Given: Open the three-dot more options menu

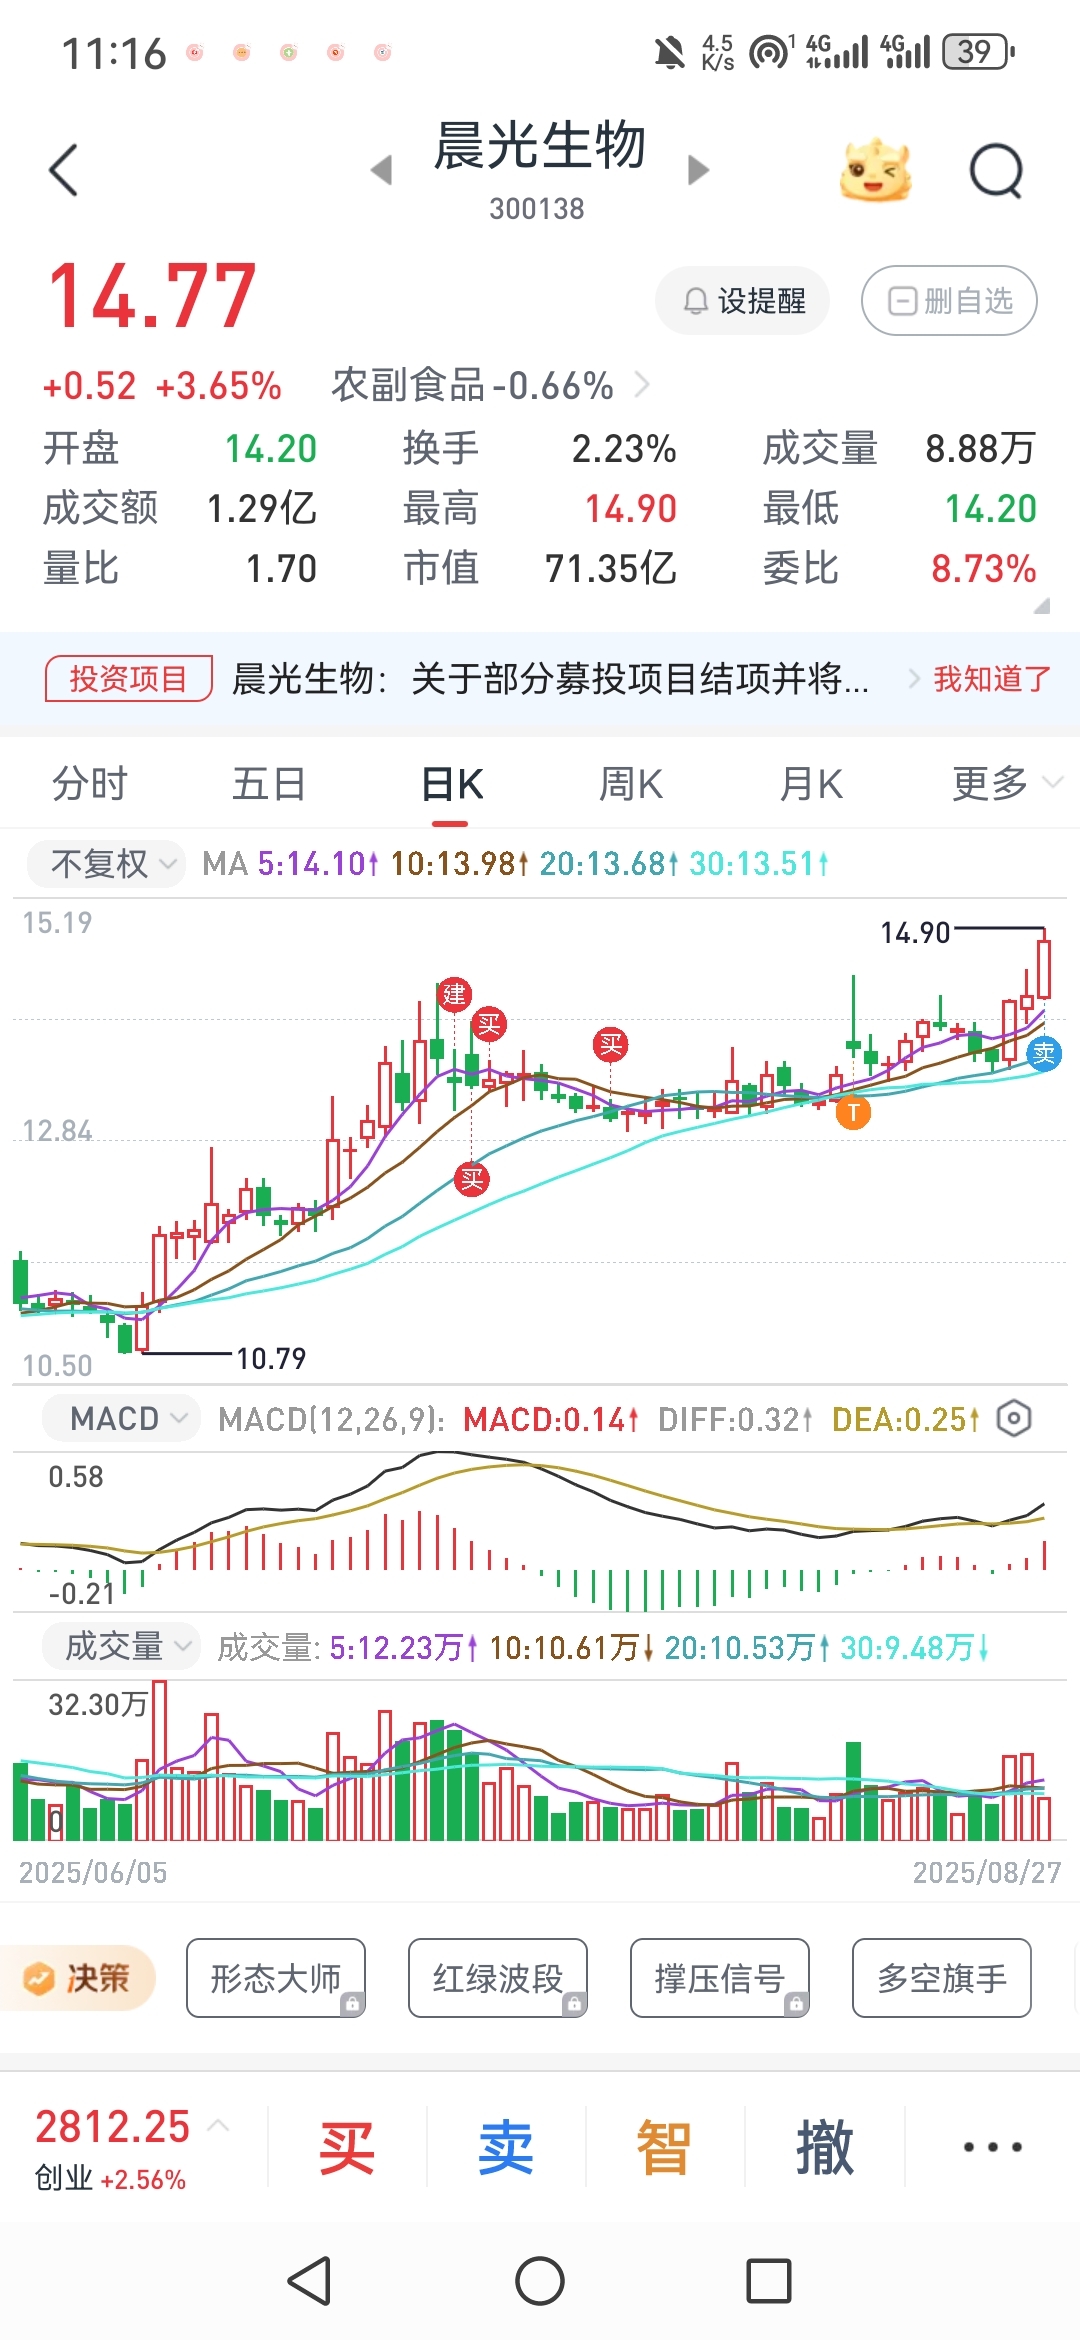Looking at the screenshot, I should click(x=992, y=2147).
